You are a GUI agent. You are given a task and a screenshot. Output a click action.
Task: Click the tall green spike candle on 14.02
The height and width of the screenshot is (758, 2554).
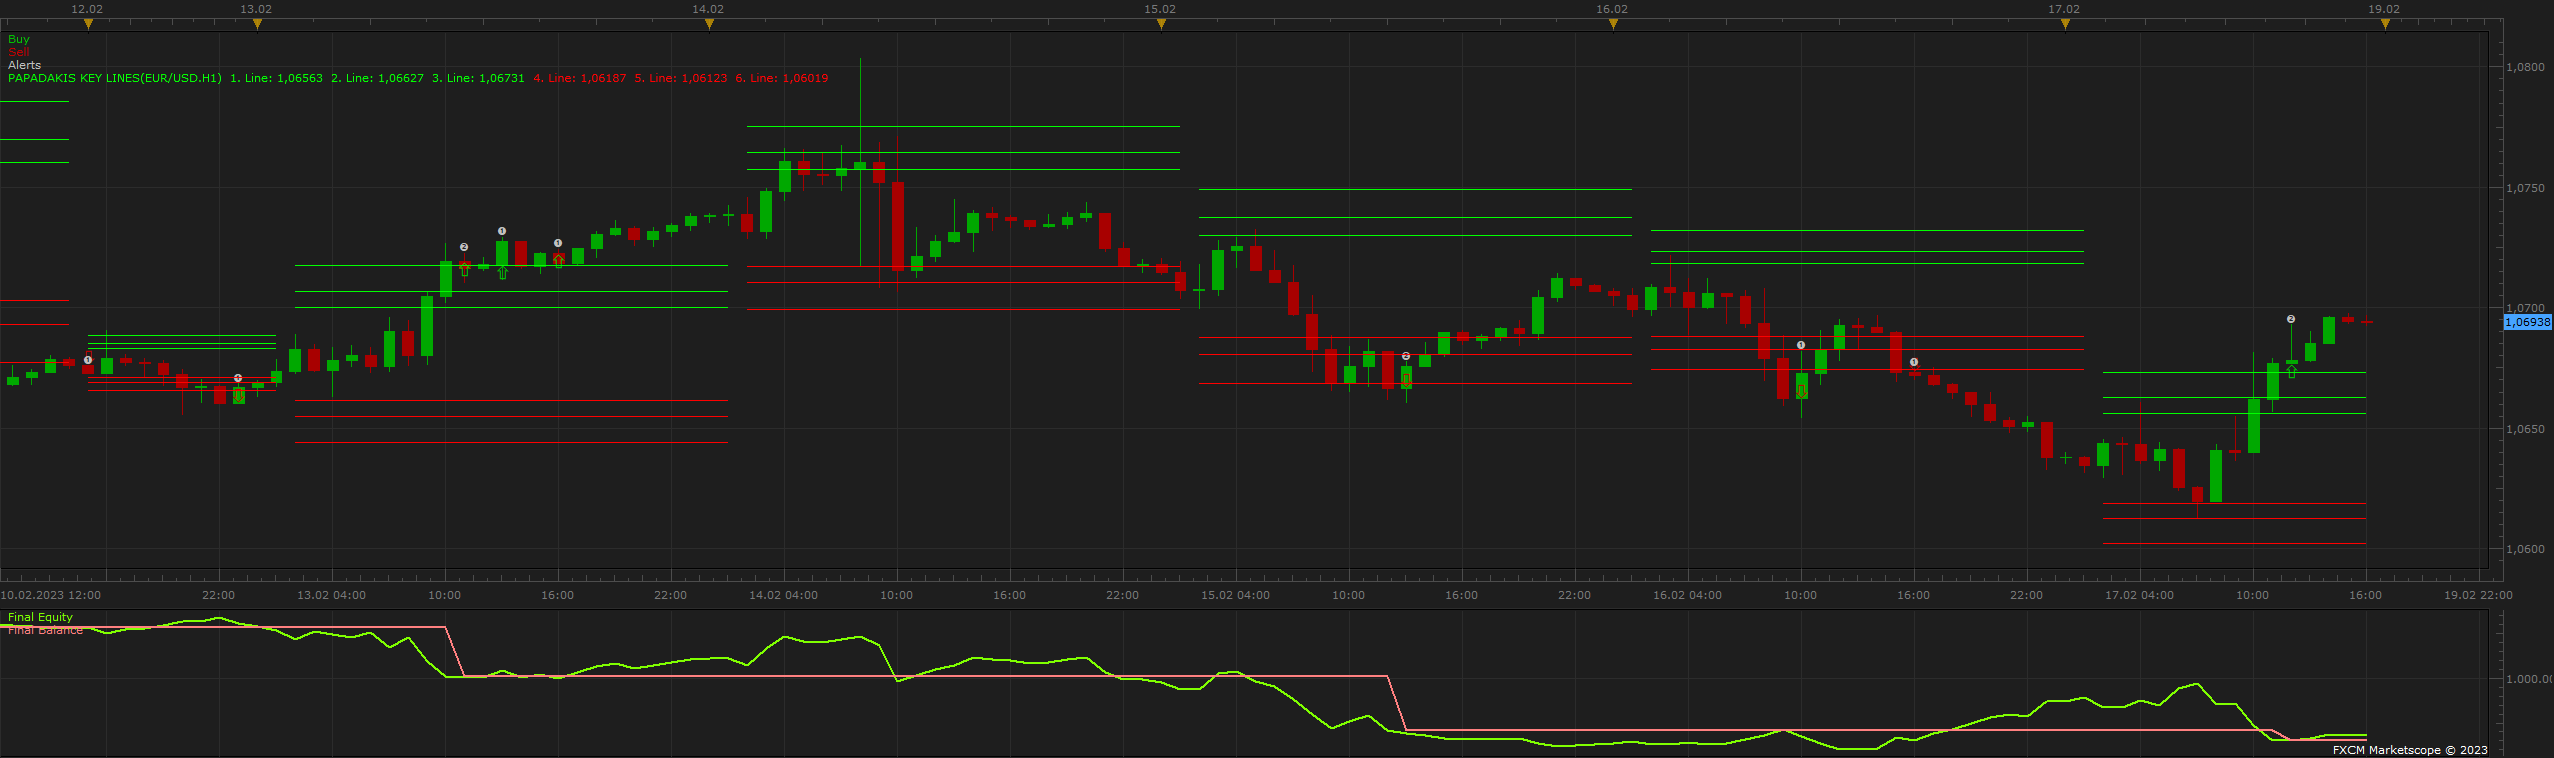pos(860,162)
